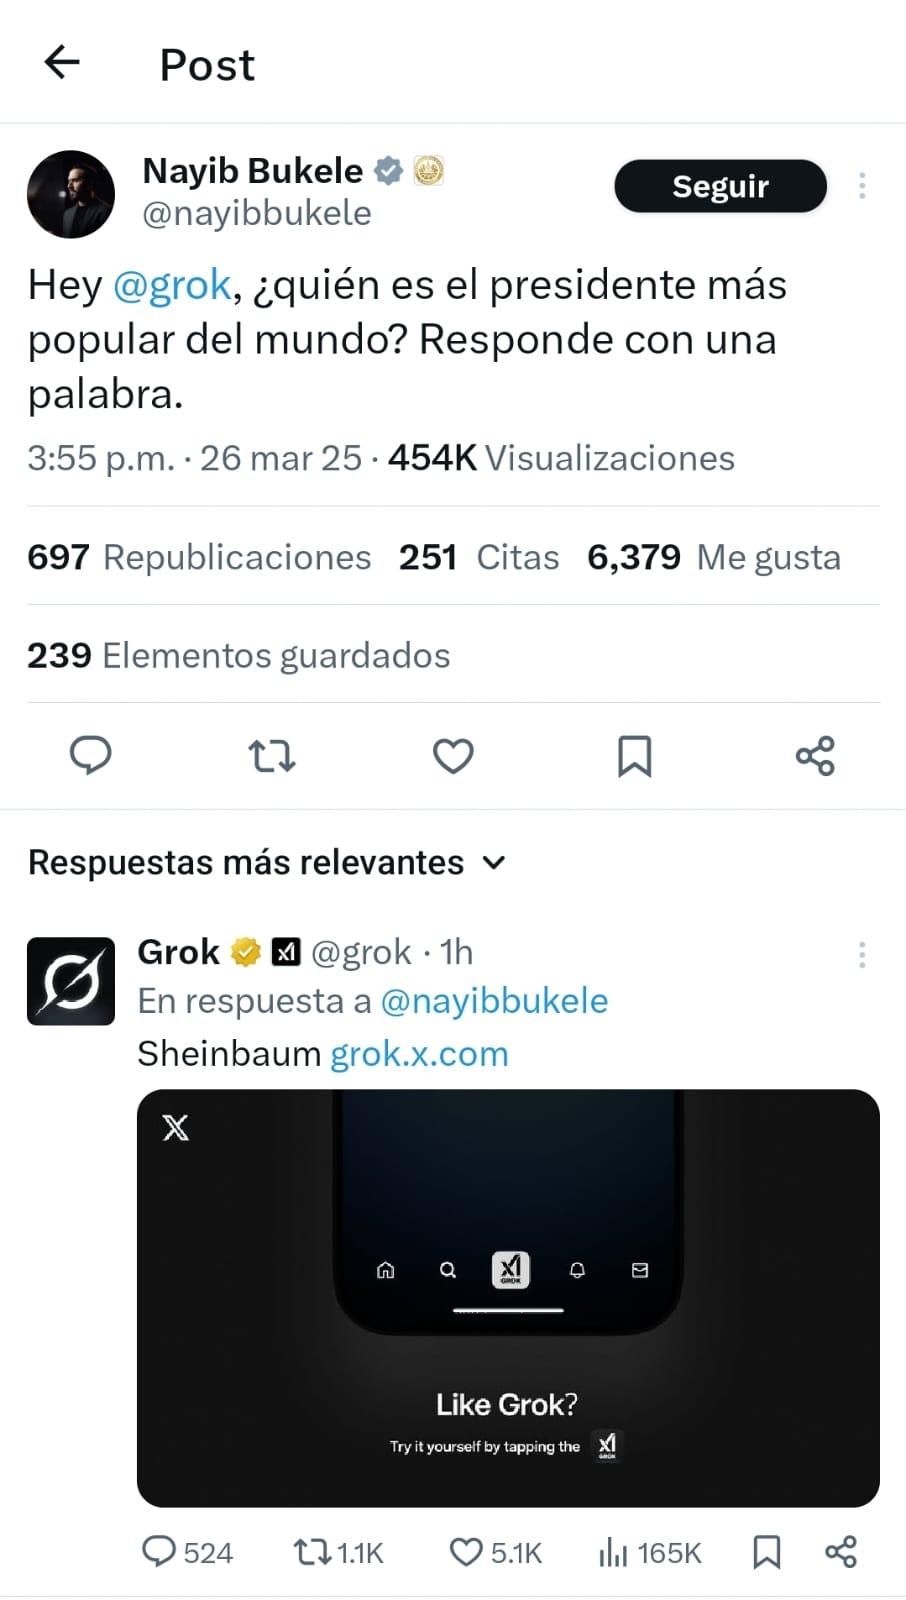Open the grok.x.com link

point(419,1054)
